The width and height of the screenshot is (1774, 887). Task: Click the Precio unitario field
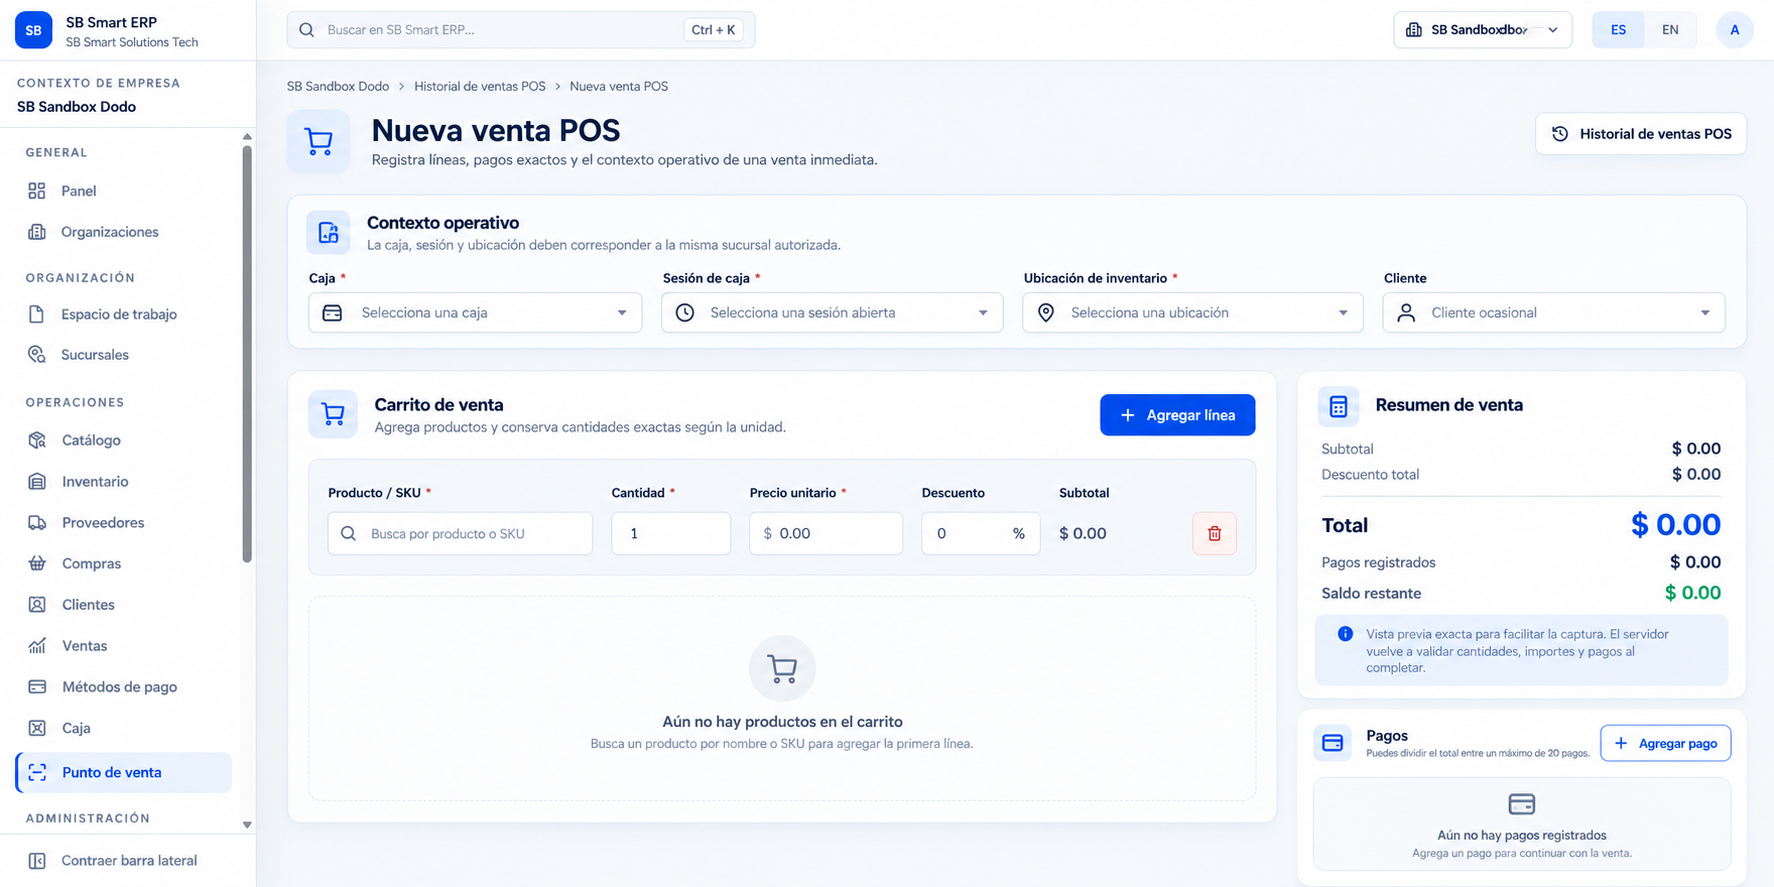coord(826,534)
